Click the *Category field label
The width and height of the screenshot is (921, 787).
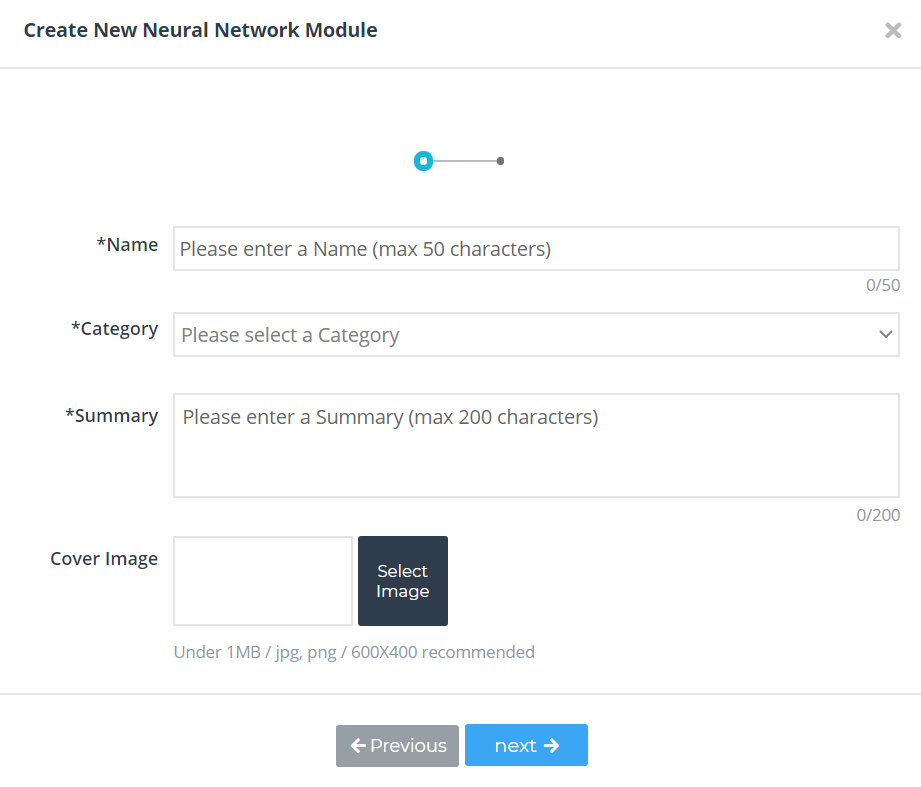click(115, 329)
